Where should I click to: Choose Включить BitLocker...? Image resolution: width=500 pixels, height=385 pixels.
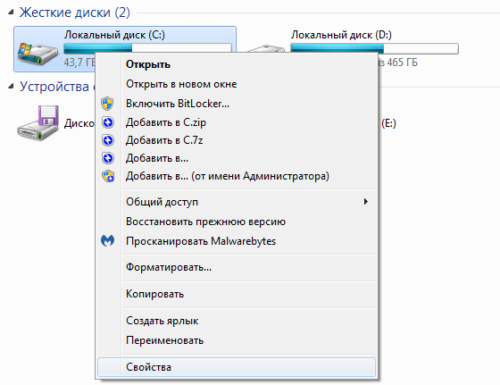coord(237,104)
